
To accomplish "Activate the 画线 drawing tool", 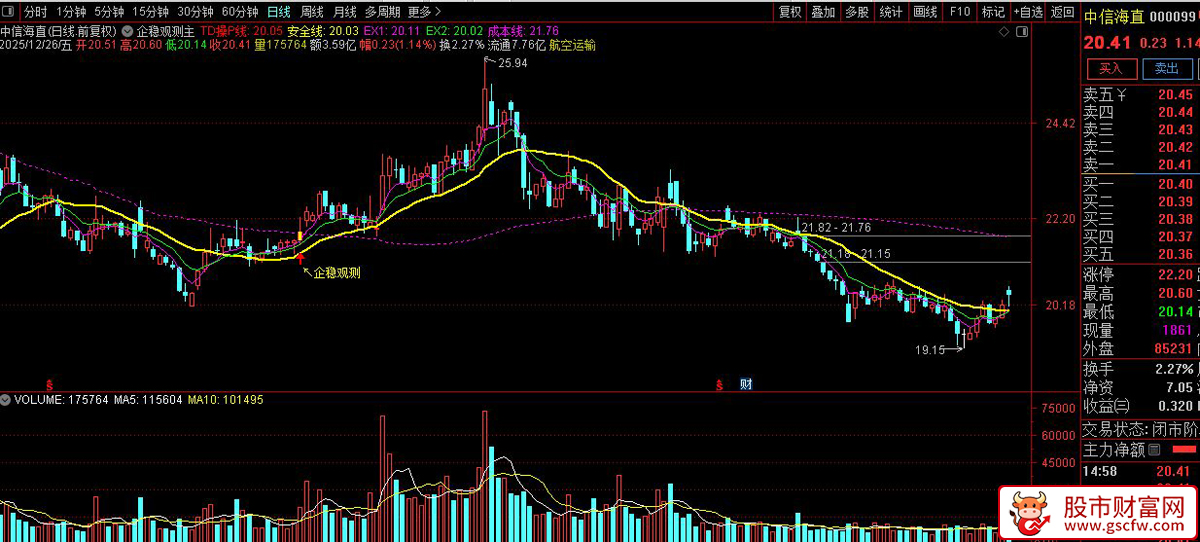I will 925,12.
